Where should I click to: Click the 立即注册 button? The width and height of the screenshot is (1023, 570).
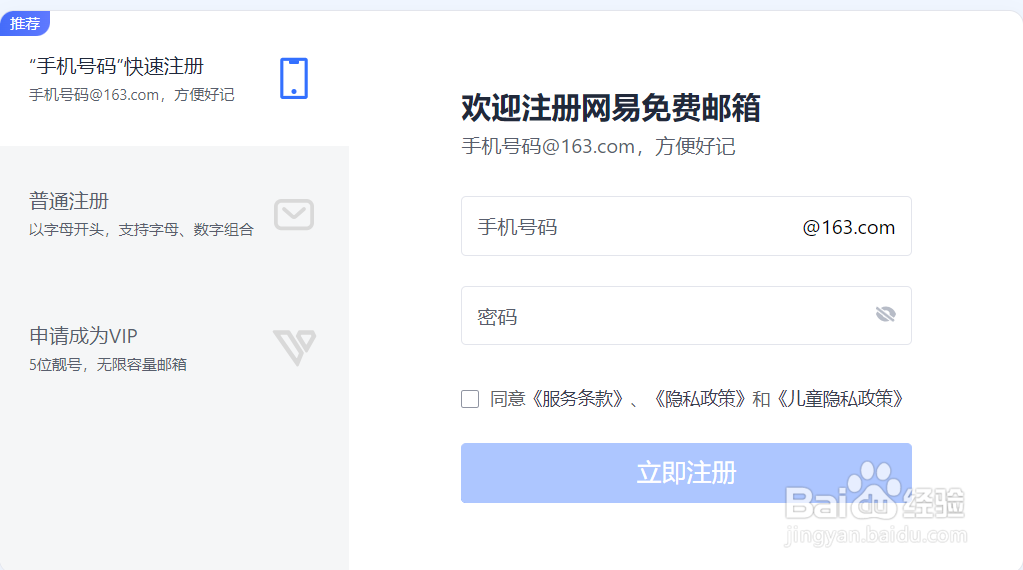(x=686, y=473)
